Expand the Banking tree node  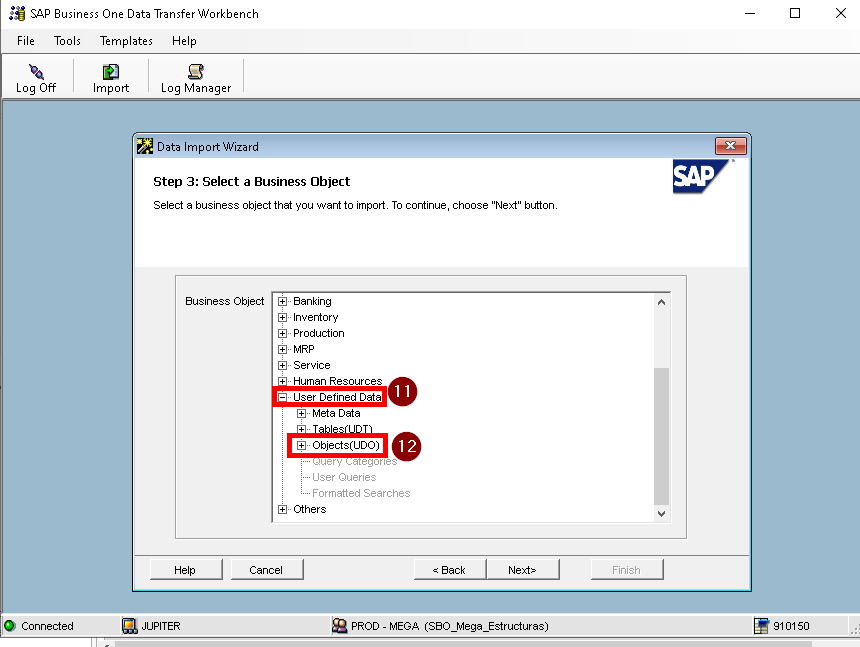(282, 301)
